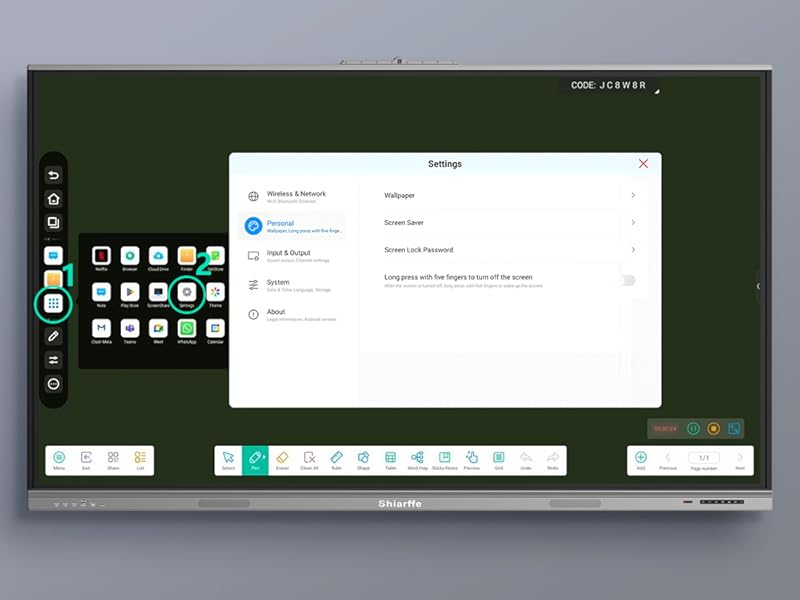
Task: Toggle the Grid tool
Action: [x=498, y=460]
